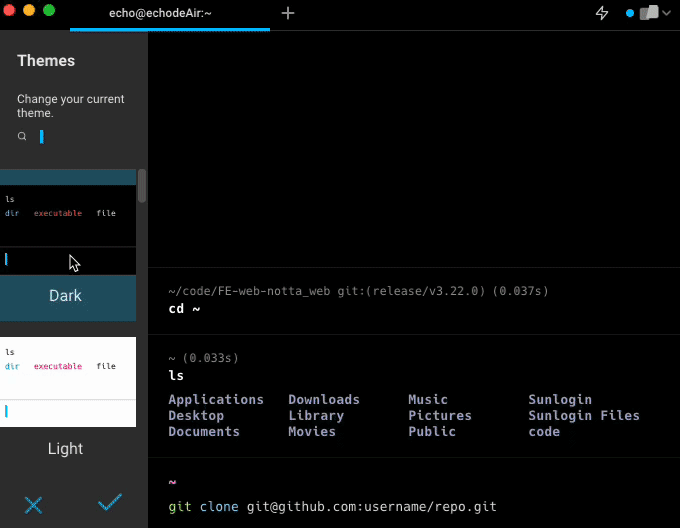This screenshot has width=680, height=528.
Task: Click the pink tilde prompt above git clone
Action: click(x=172, y=482)
